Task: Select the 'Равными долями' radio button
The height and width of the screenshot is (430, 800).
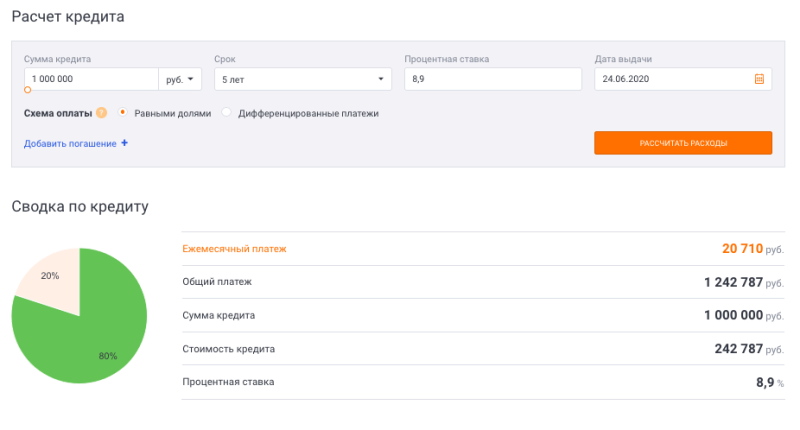Action: click(x=122, y=112)
